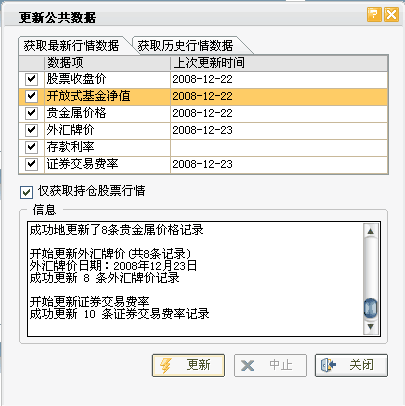Click the door icon on 关闭 button
The width and height of the screenshot is (405, 406).
(x=328, y=365)
